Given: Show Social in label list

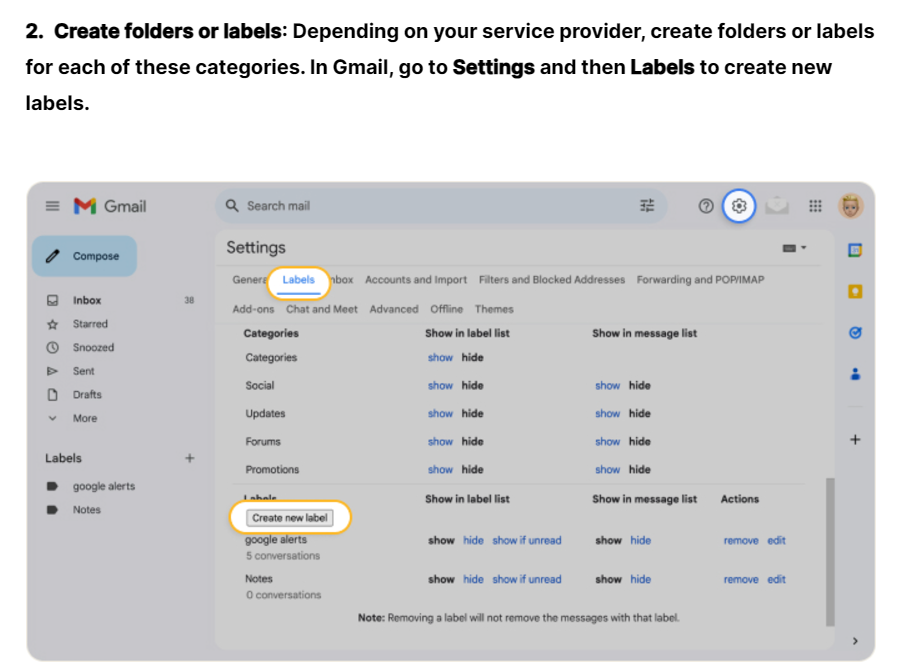Looking at the screenshot, I should coord(440,385).
